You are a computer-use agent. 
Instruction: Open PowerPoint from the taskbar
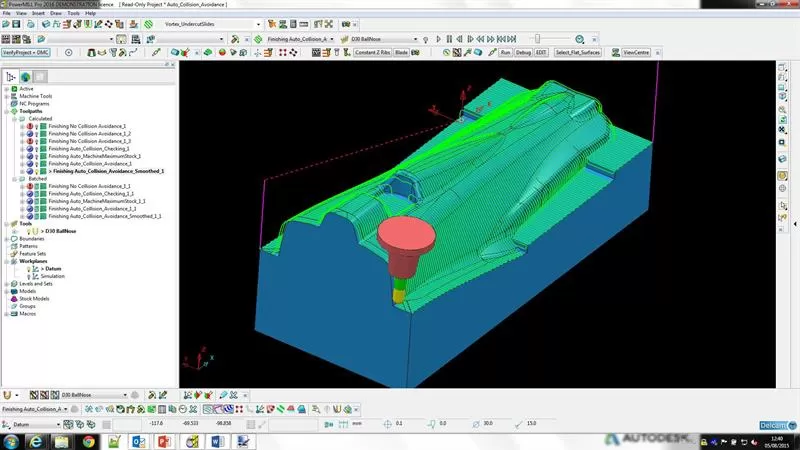164,441
